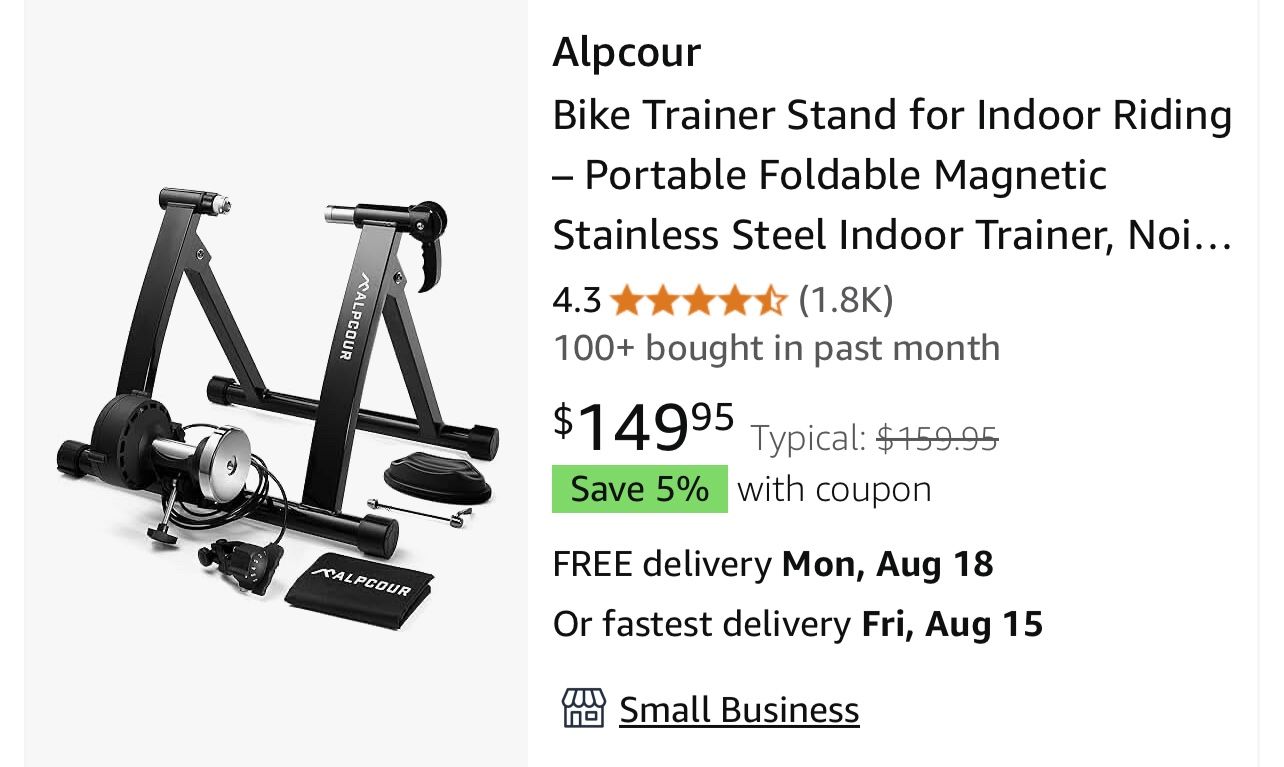Screen dimensions: 1284x767
Task: Open the 1.8K reviews count
Action: click(845, 299)
